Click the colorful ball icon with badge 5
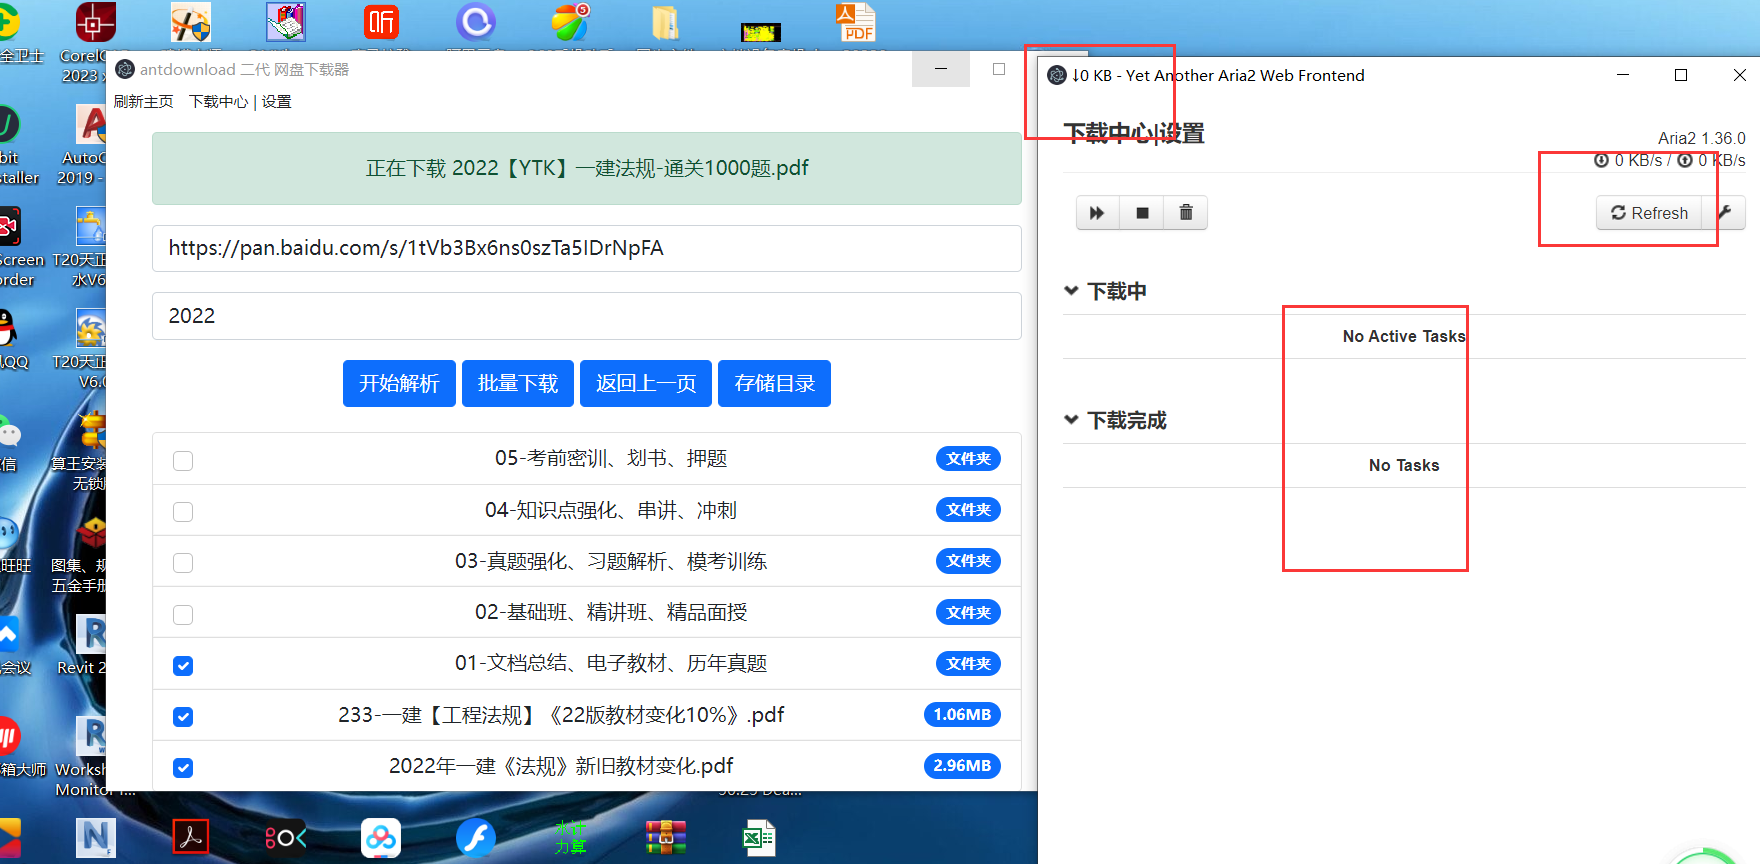Screen dimensions: 1760x864 point(571,22)
